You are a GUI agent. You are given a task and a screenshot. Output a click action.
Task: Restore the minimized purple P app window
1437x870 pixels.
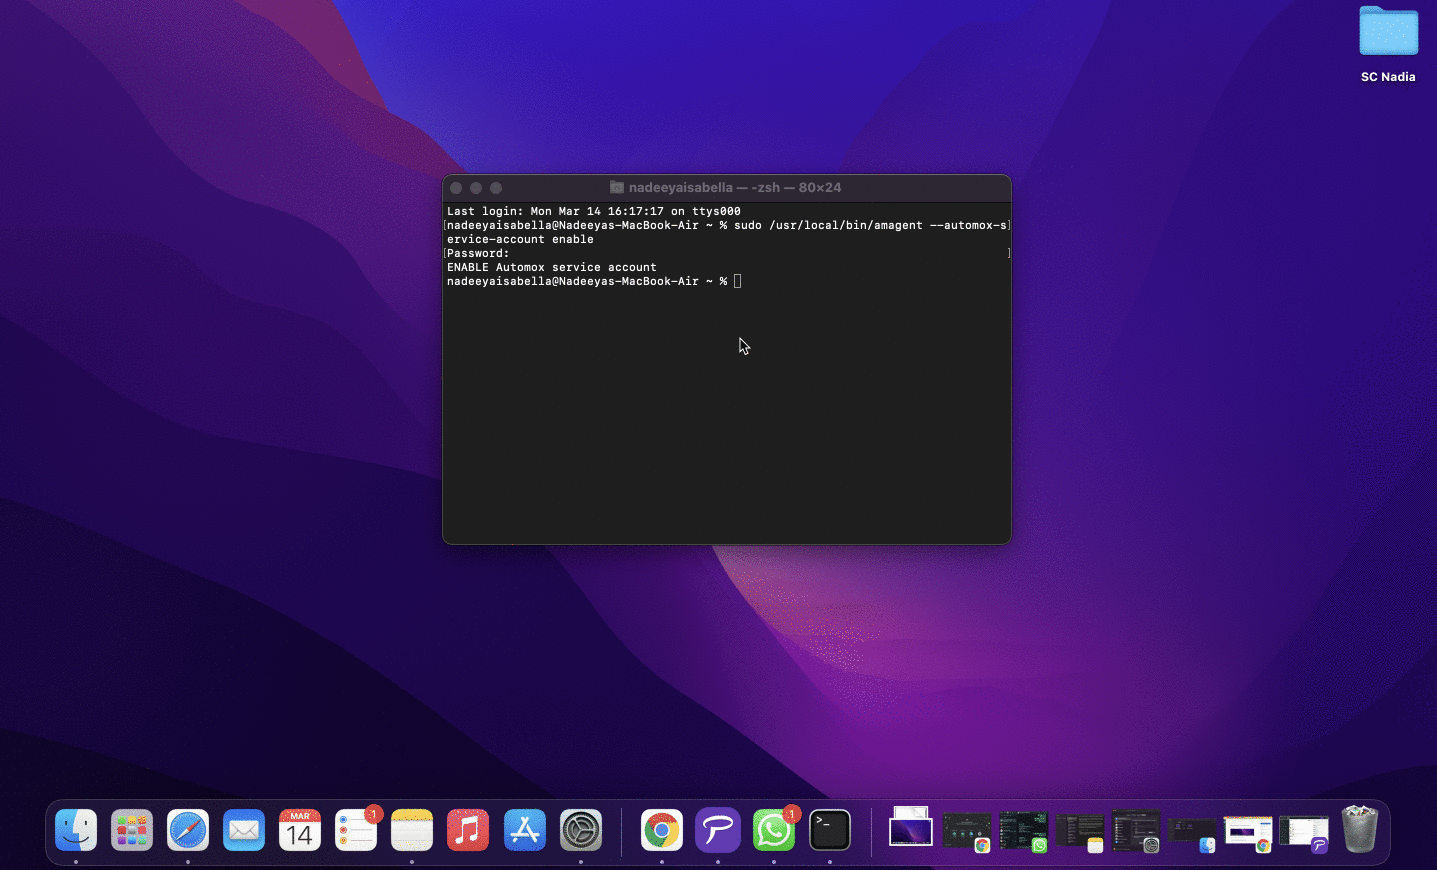[1304, 833]
